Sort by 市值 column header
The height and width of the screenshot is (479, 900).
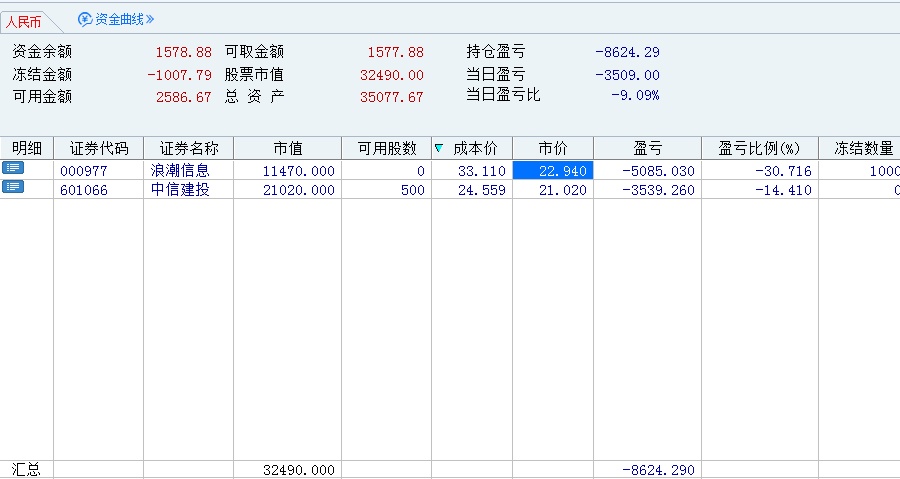pos(288,149)
